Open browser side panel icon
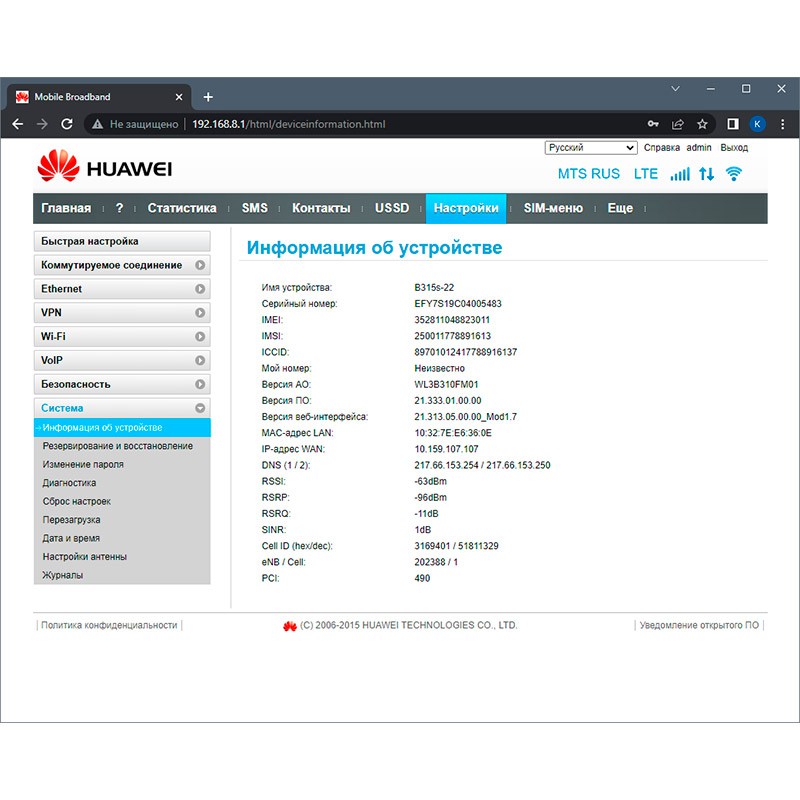 coord(732,124)
